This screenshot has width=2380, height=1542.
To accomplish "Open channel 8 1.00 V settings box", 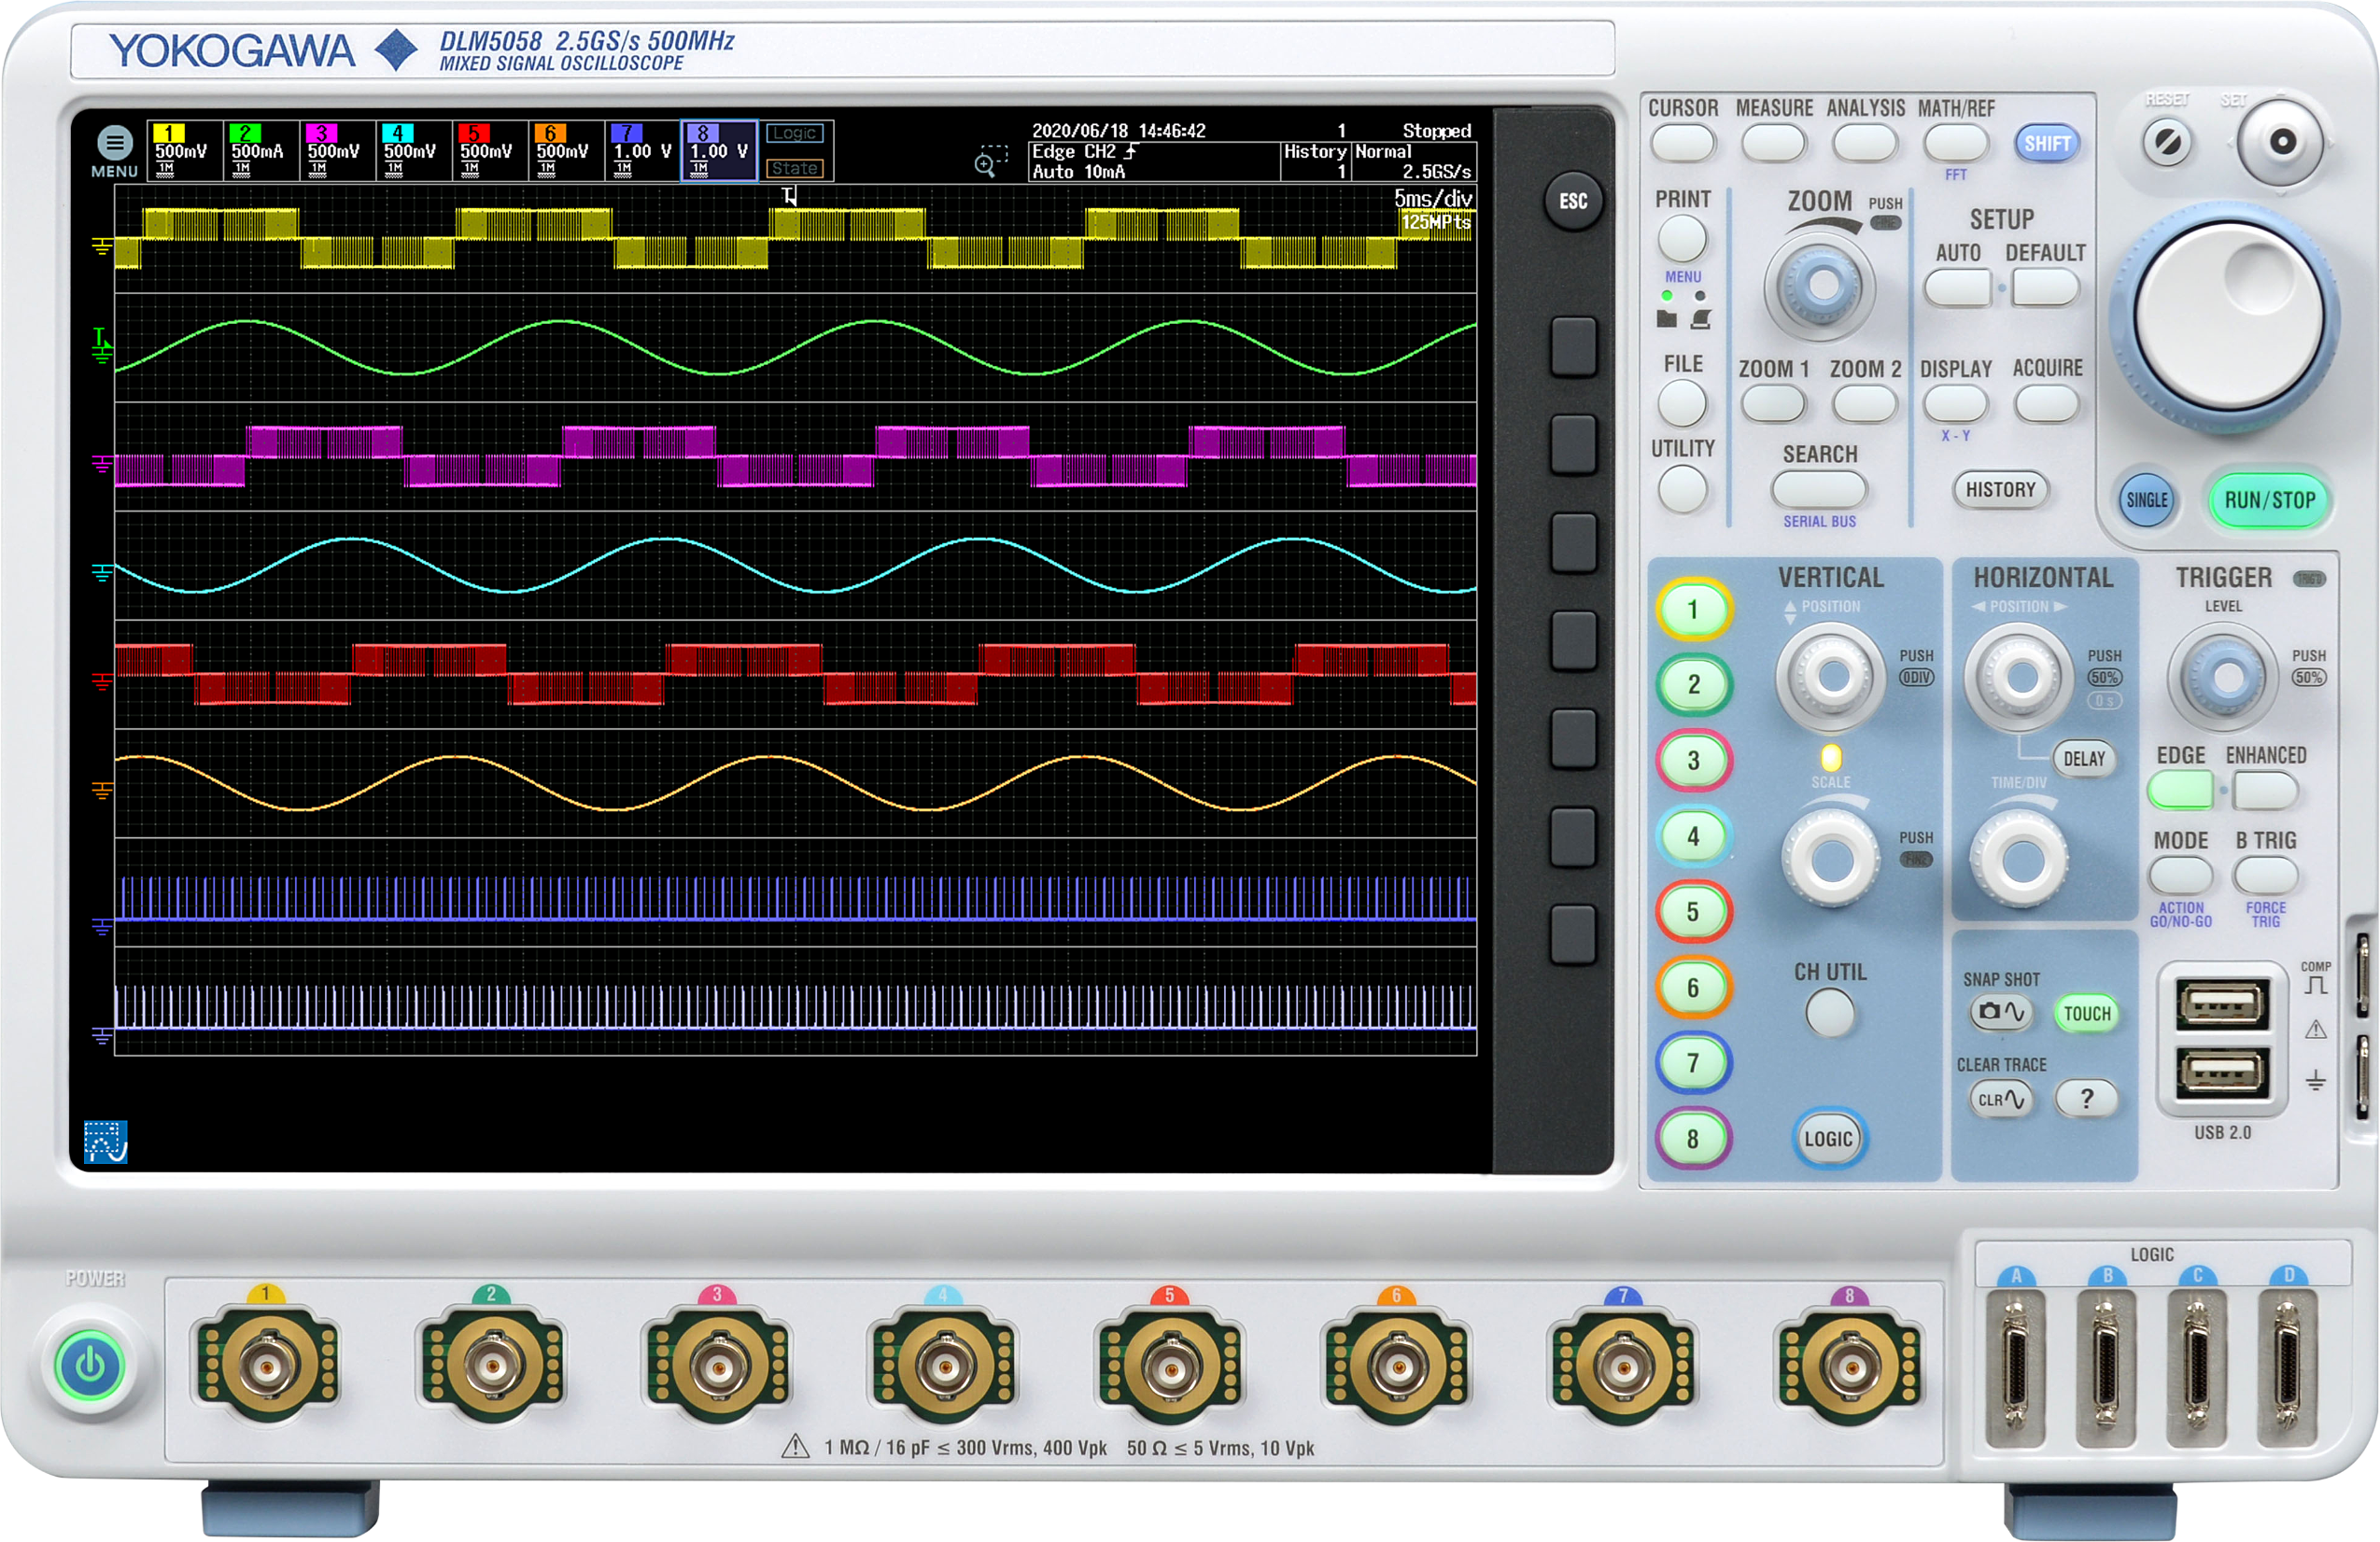I will click(x=719, y=152).
